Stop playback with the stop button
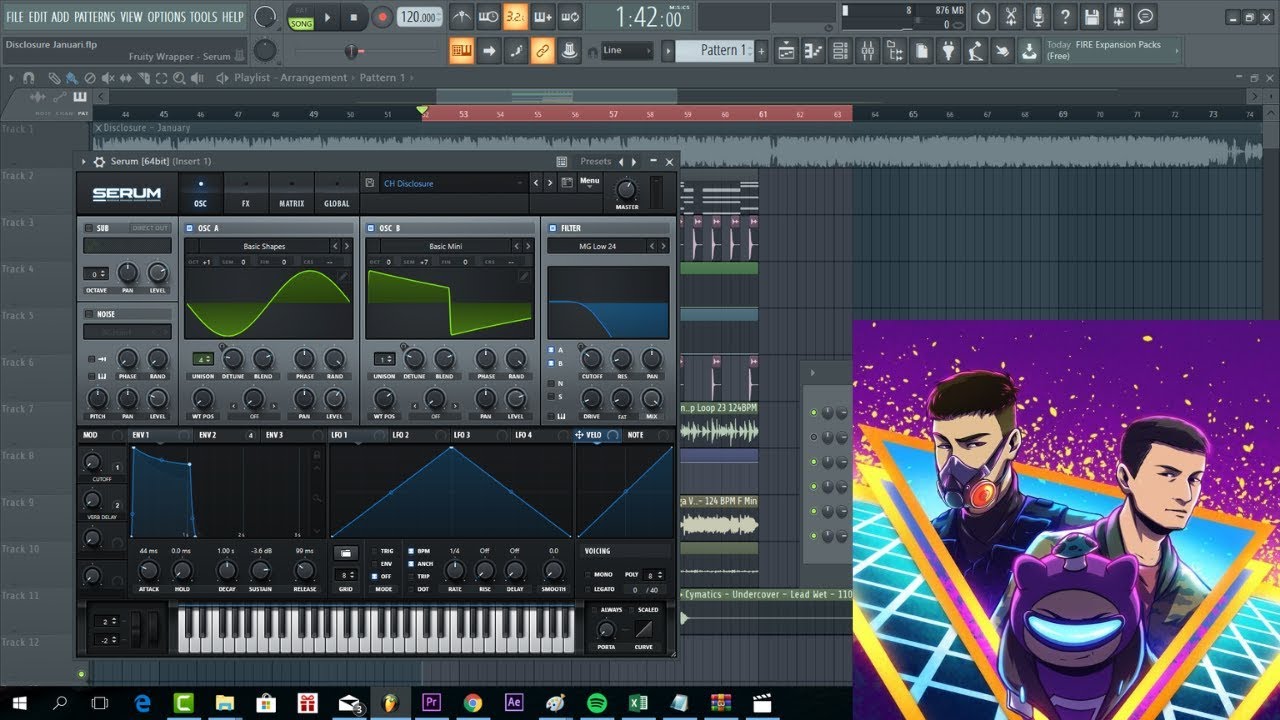1280x720 pixels. tap(354, 17)
